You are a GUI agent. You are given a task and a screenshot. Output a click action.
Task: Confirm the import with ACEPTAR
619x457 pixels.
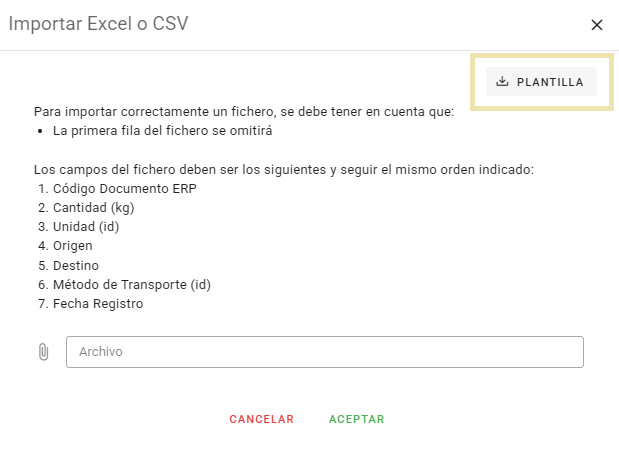click(356, 419)
